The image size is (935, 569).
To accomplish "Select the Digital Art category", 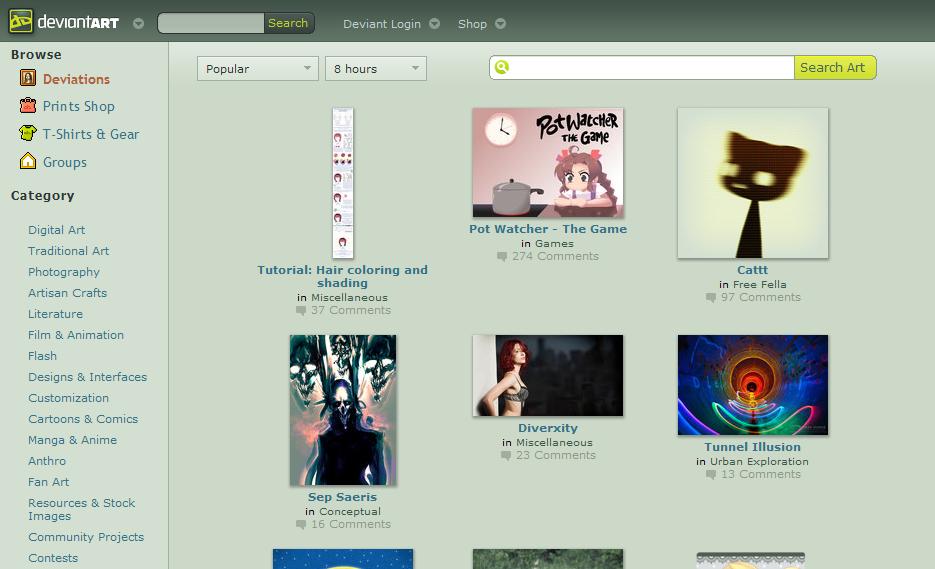I will pyautogui.click(x=57, y=230).
